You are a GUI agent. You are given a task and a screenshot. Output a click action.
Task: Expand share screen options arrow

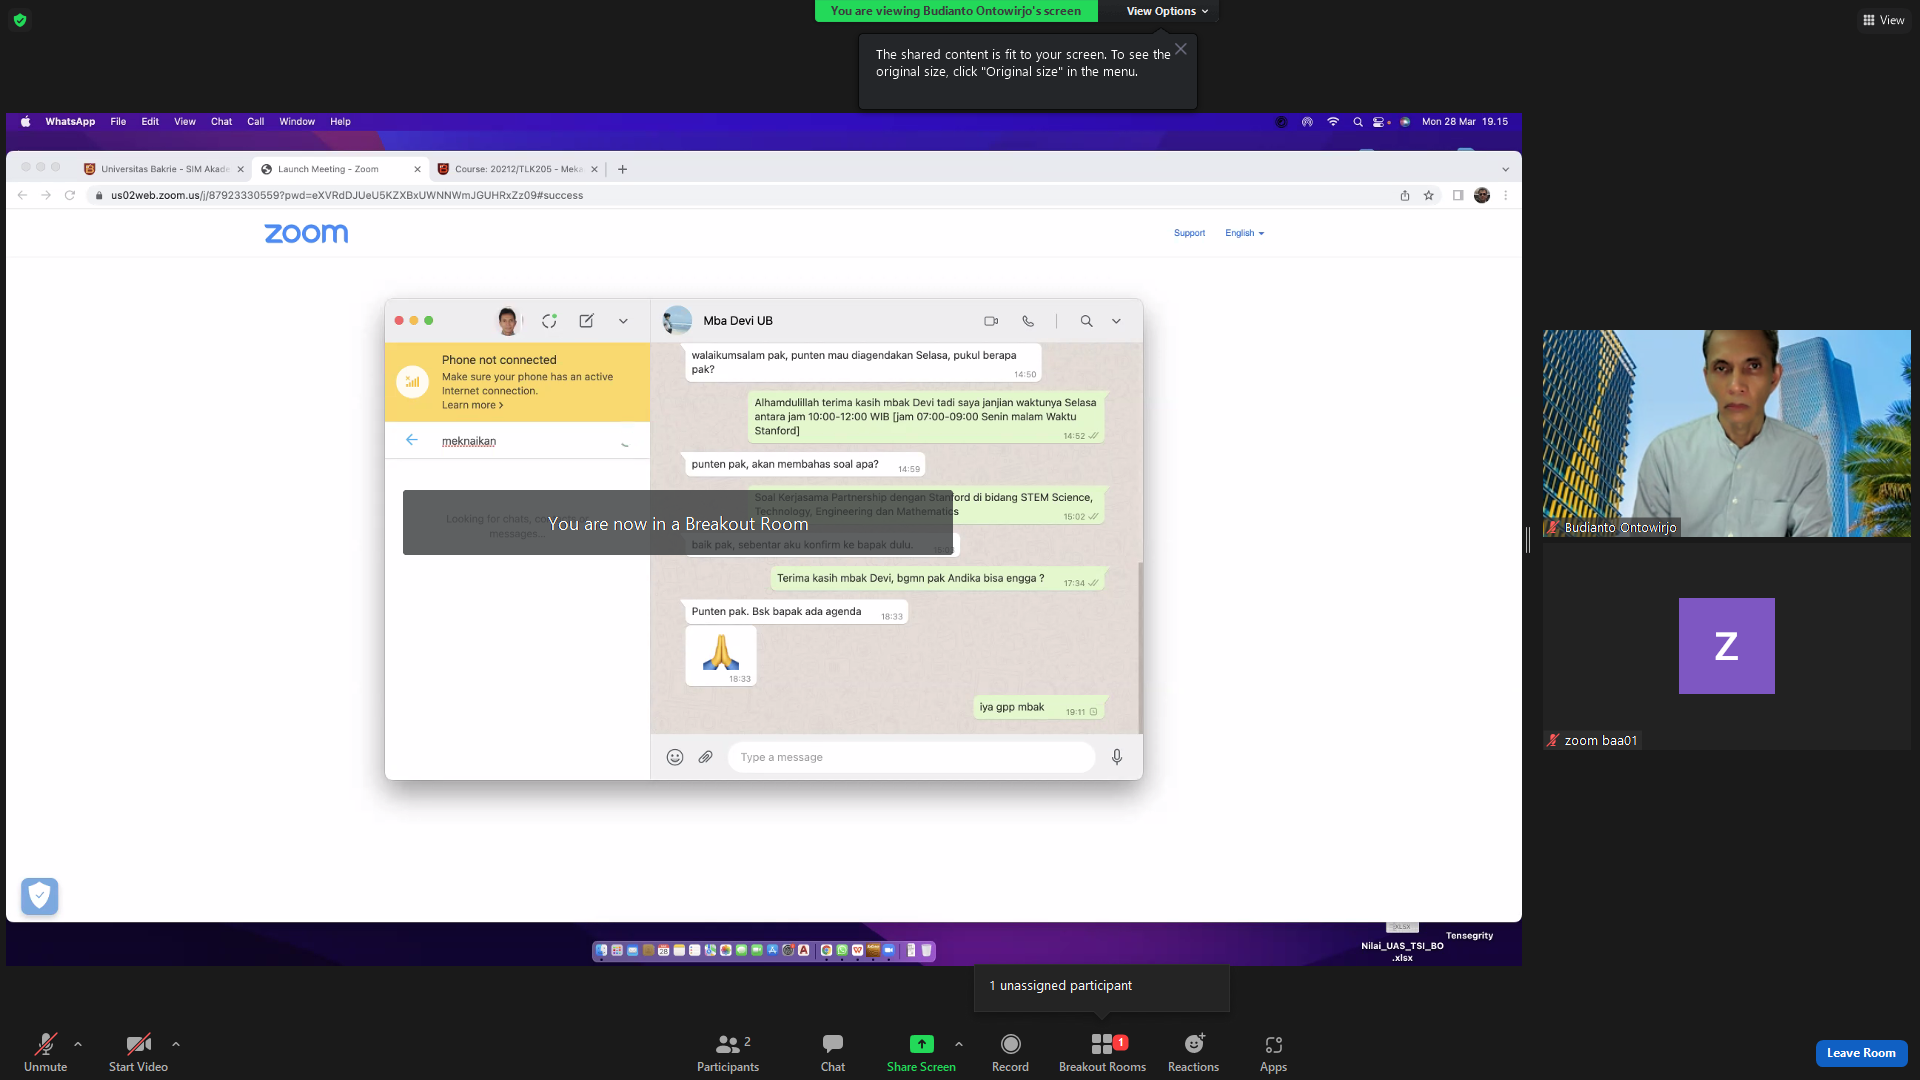point(959,1044)
